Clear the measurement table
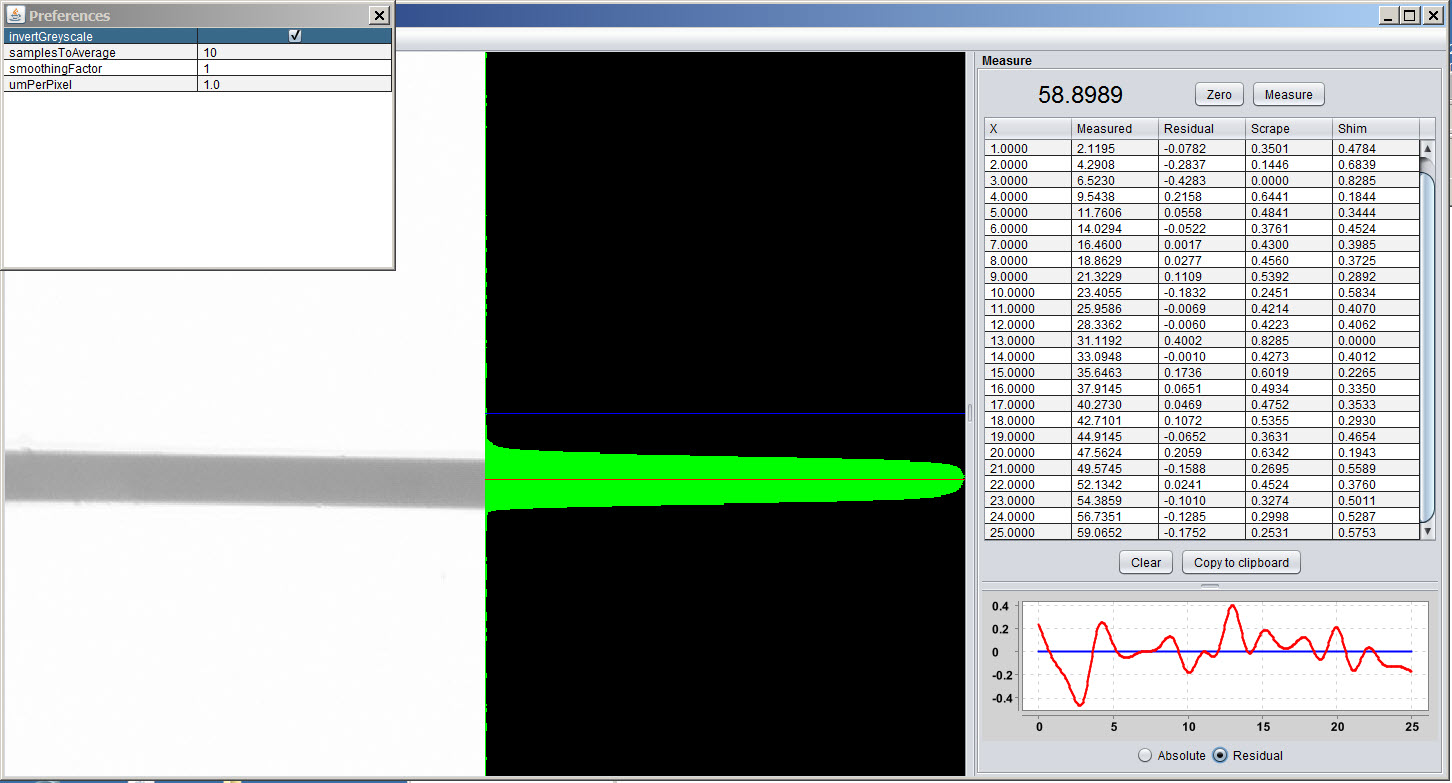 coord(1146,562)
